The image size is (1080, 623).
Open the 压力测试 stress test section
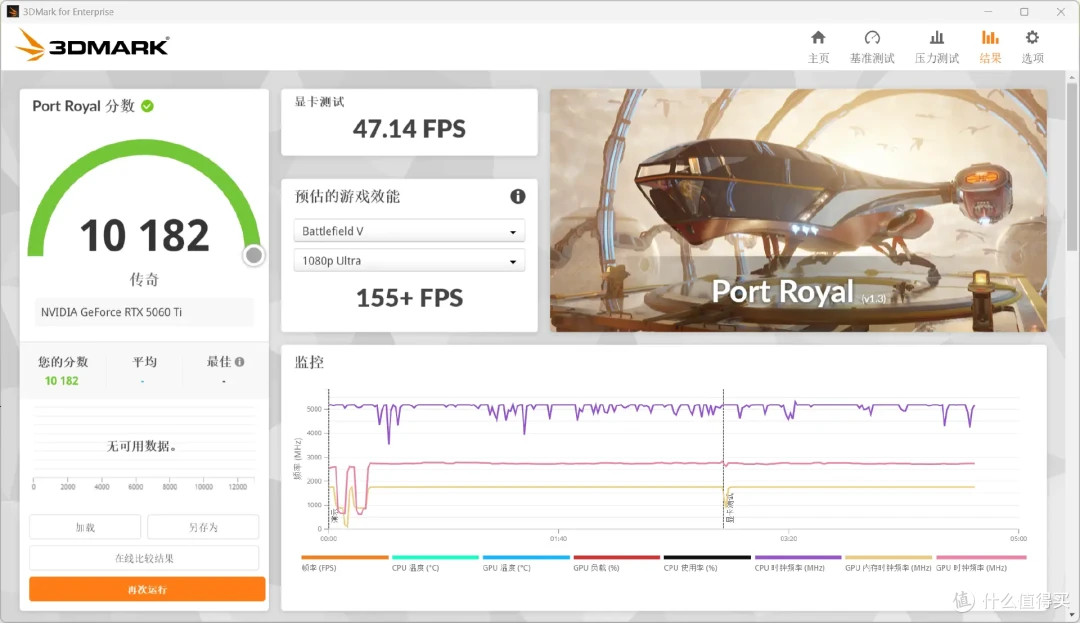click(937, 47)
